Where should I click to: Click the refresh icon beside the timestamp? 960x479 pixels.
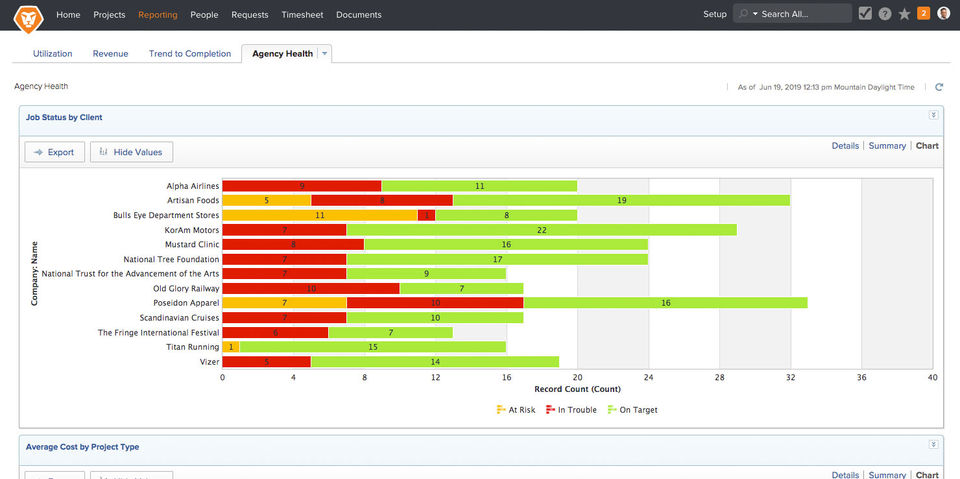point(939,88)
